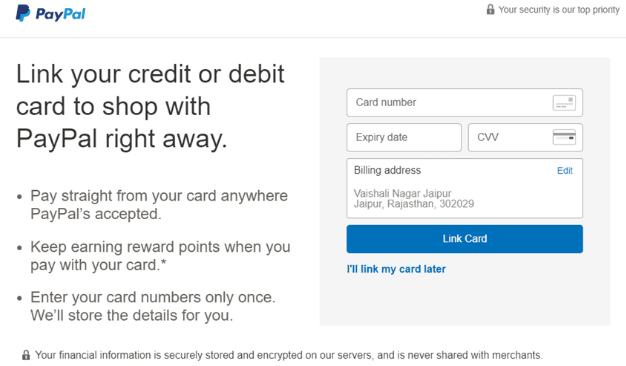Viewport: 626px width, 366px height.
Task: Click the footer text about financial information encryption
Action: tap(289, 355)
